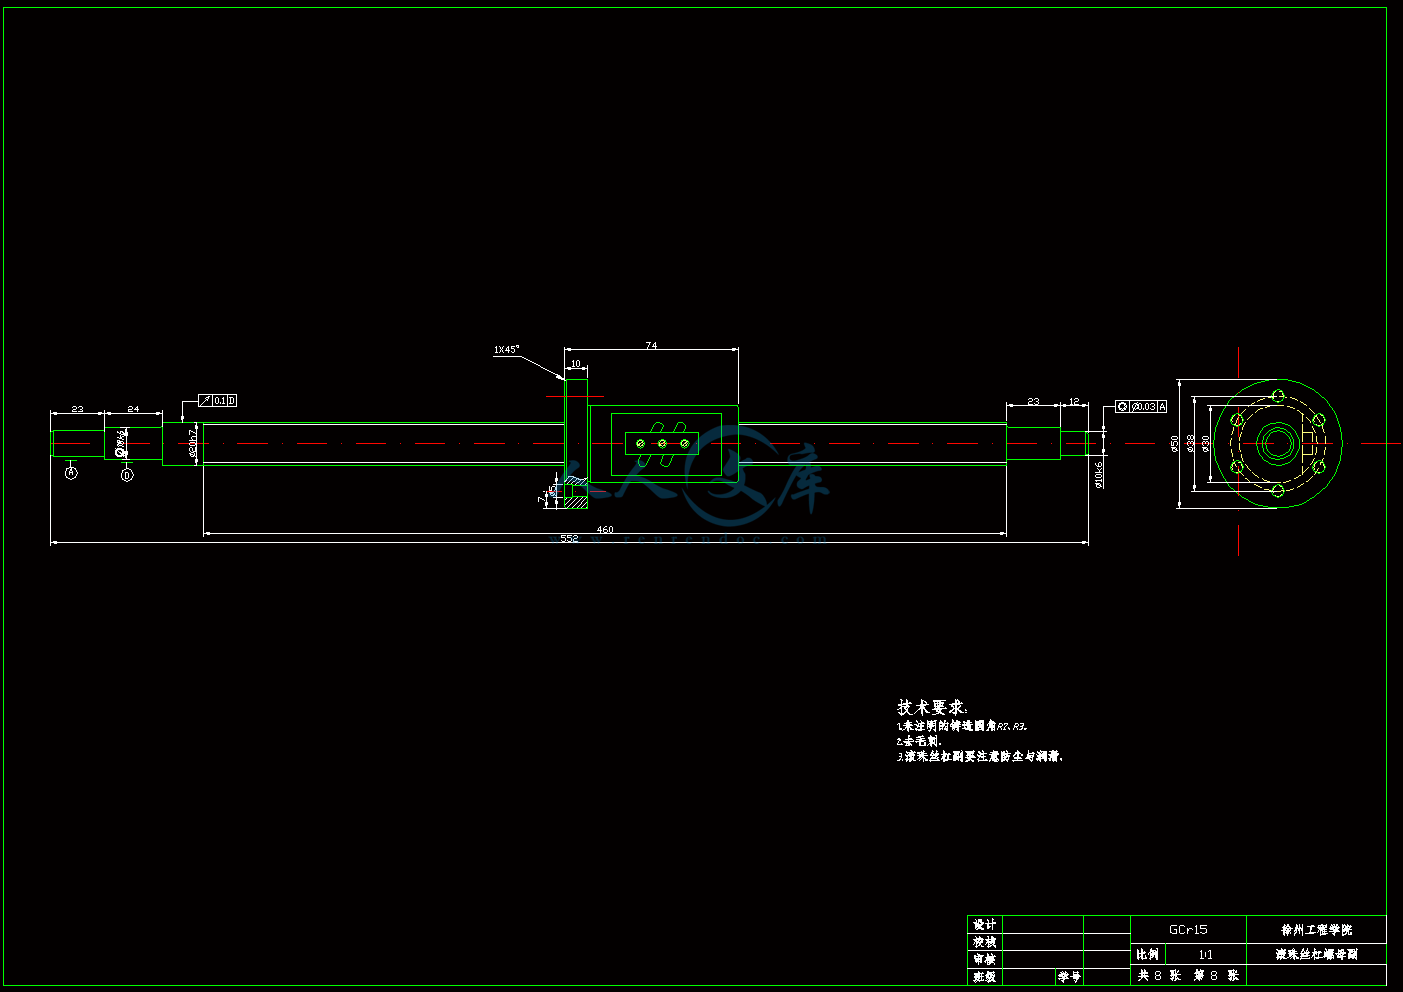Click the 共 8 张 第 8 张 sheet count
This screenshot has height=992, width=1403.
click(1189, 975)
